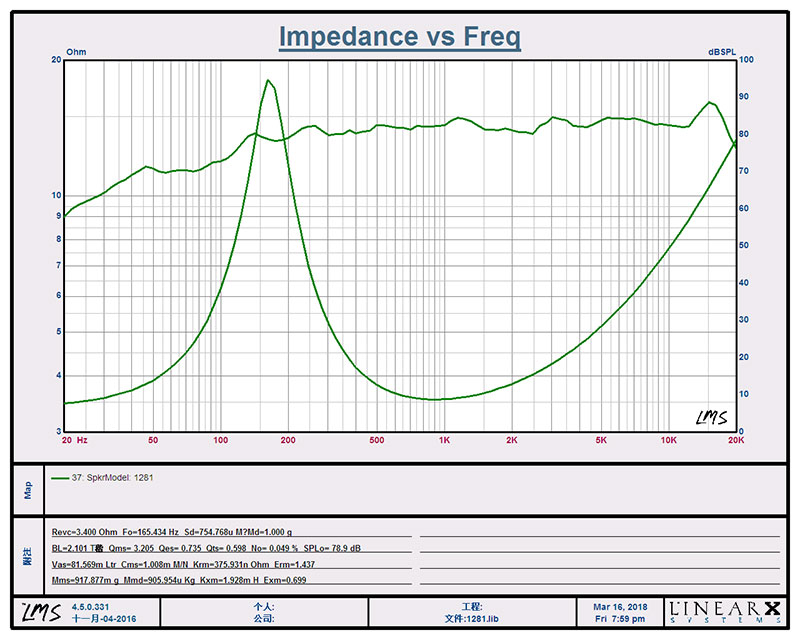Click the Map panel label
Image resolution: width=800 pixels, height=640 pixels.
coord(28,488)
